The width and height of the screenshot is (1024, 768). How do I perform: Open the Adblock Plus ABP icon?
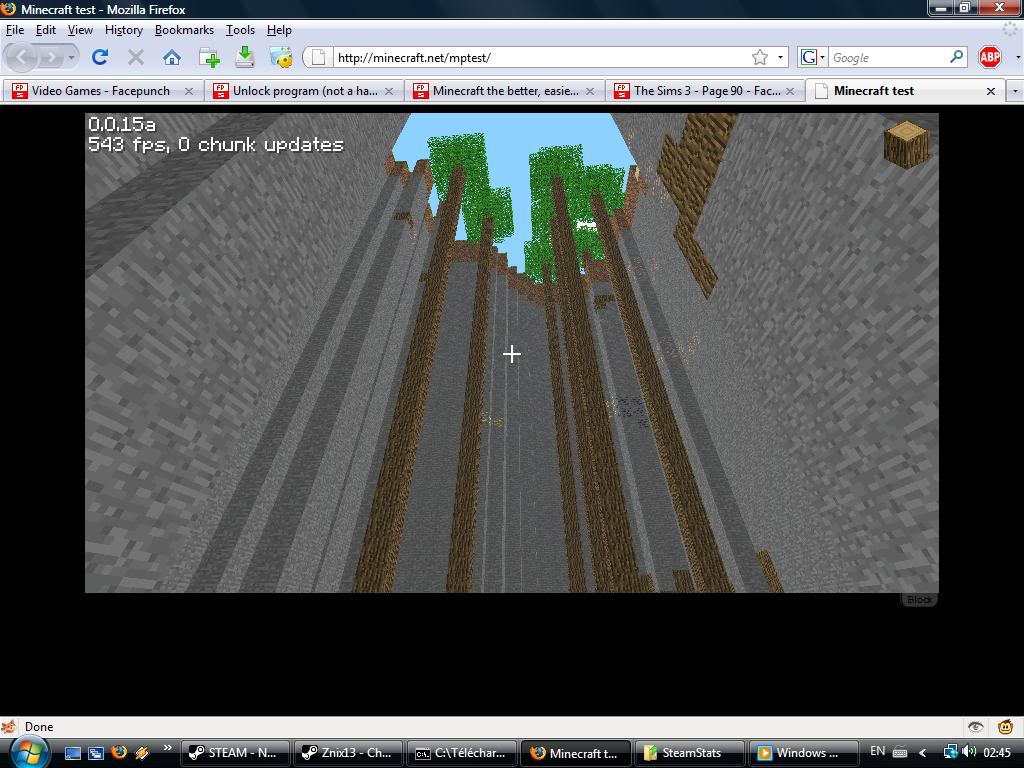[x=989, y=57]
